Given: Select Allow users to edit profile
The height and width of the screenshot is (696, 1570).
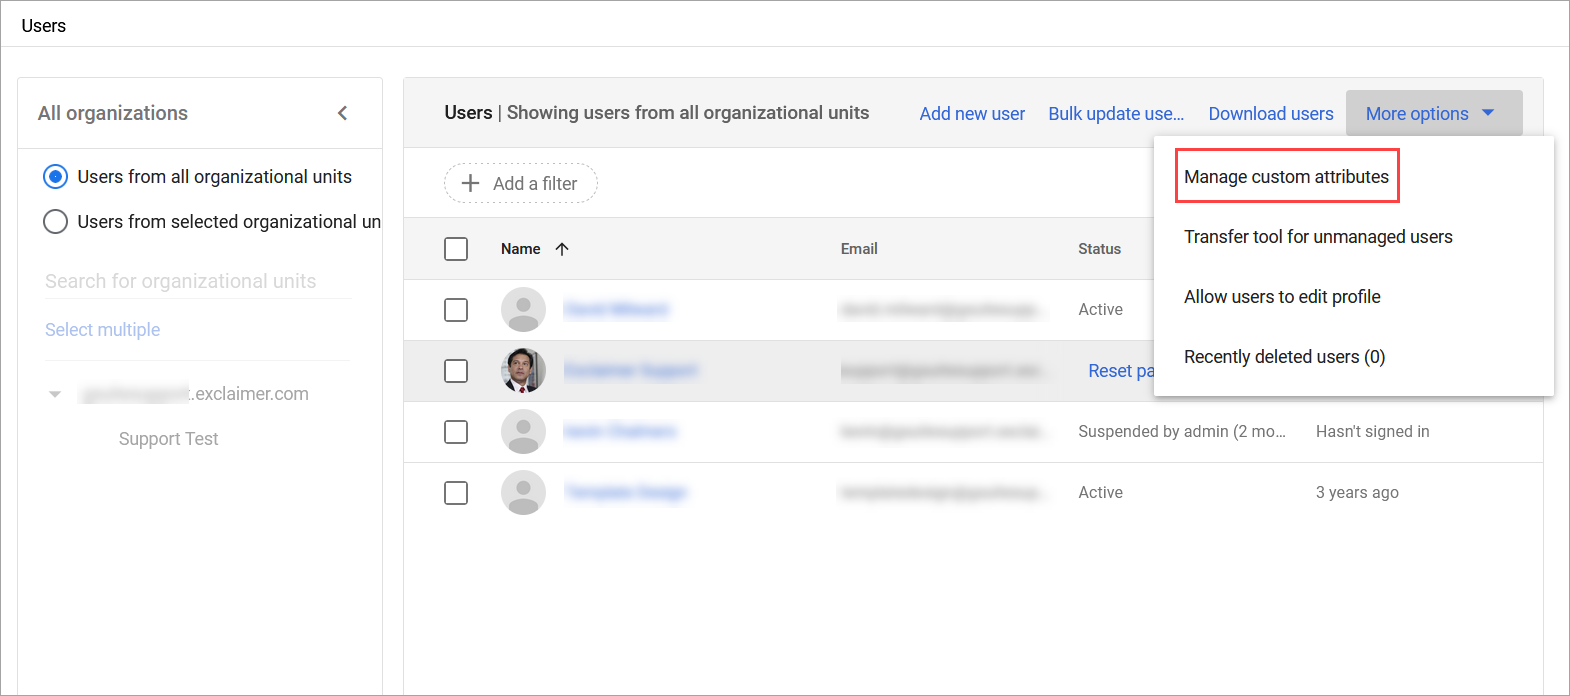Looking at the screenshot, I should (x=1282, y=297).
